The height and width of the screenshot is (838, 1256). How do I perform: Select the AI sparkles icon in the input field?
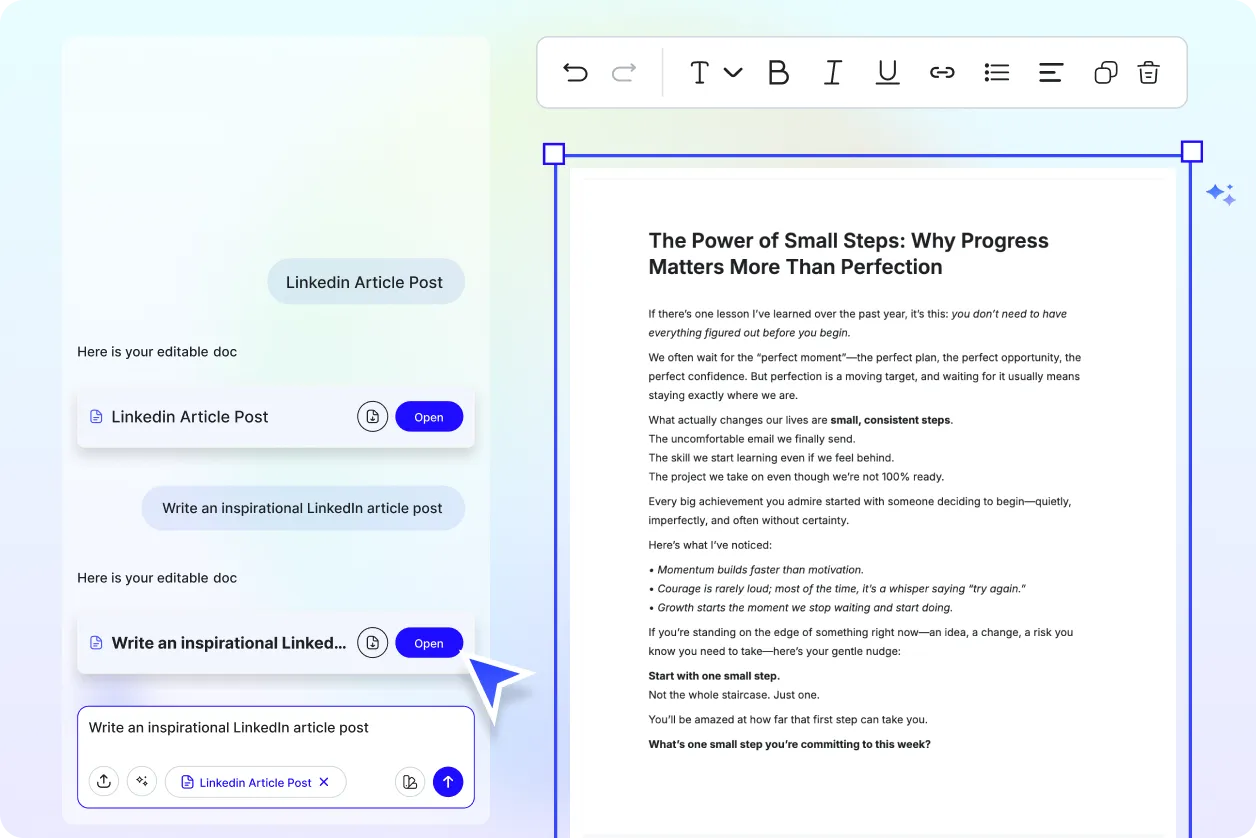tap(142, 781)
